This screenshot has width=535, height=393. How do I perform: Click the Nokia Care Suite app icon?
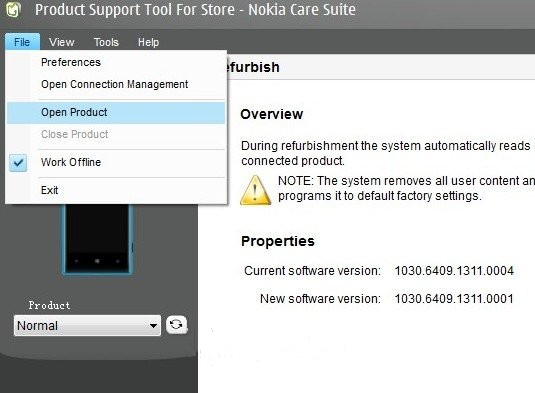point(14,9)
